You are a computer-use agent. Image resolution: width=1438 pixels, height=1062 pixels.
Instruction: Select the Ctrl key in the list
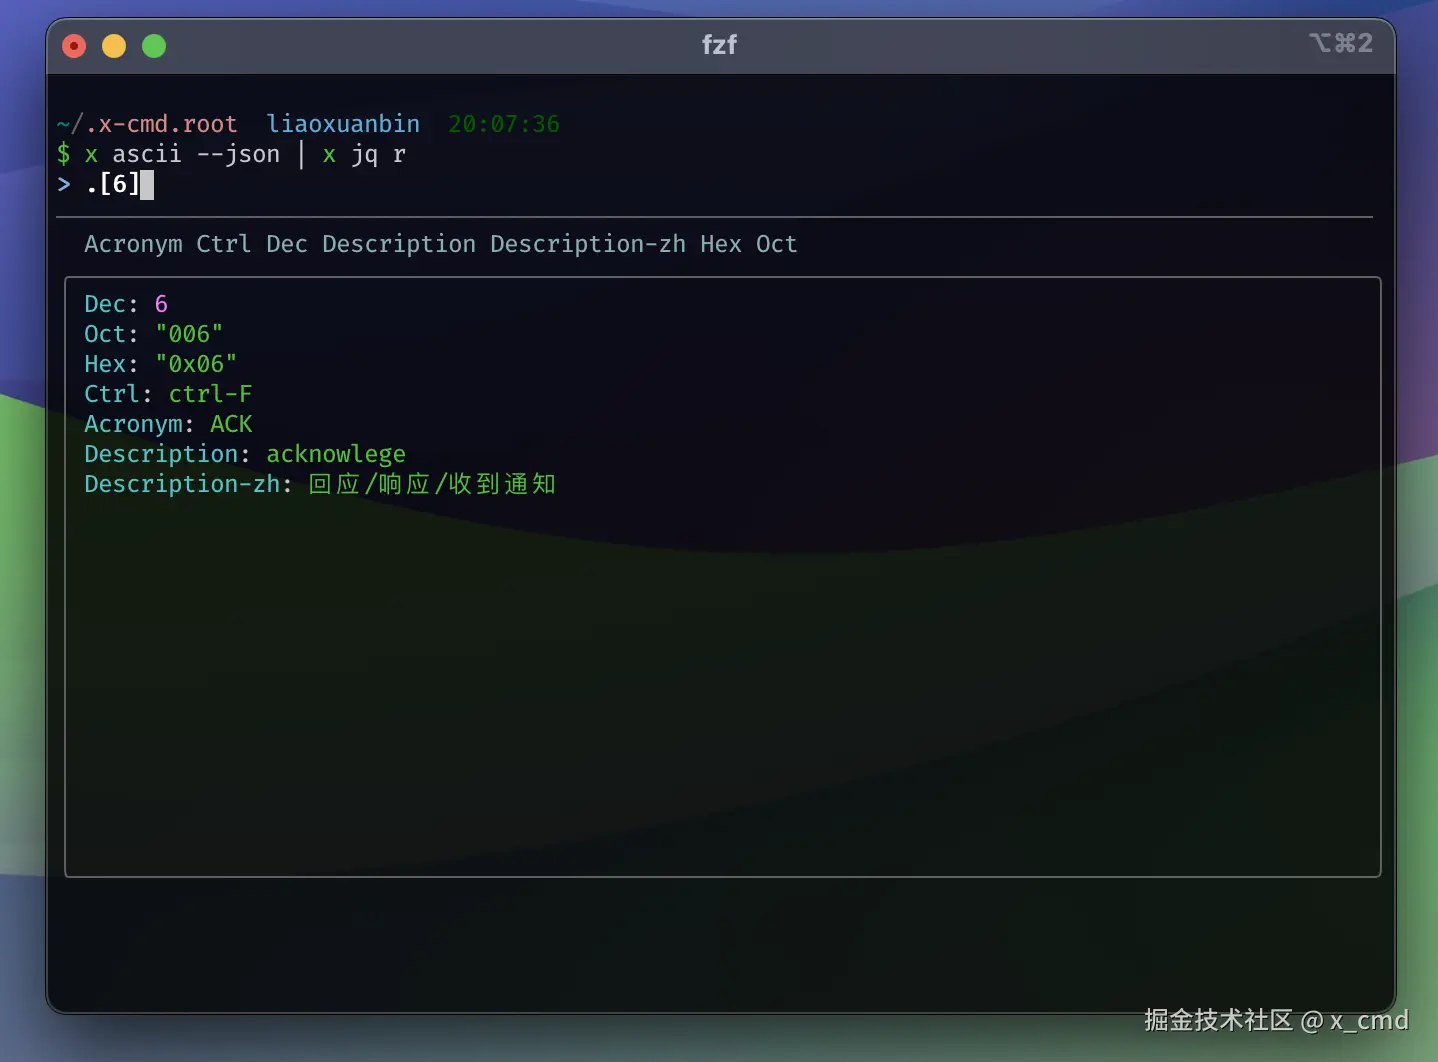click(223, 244)
